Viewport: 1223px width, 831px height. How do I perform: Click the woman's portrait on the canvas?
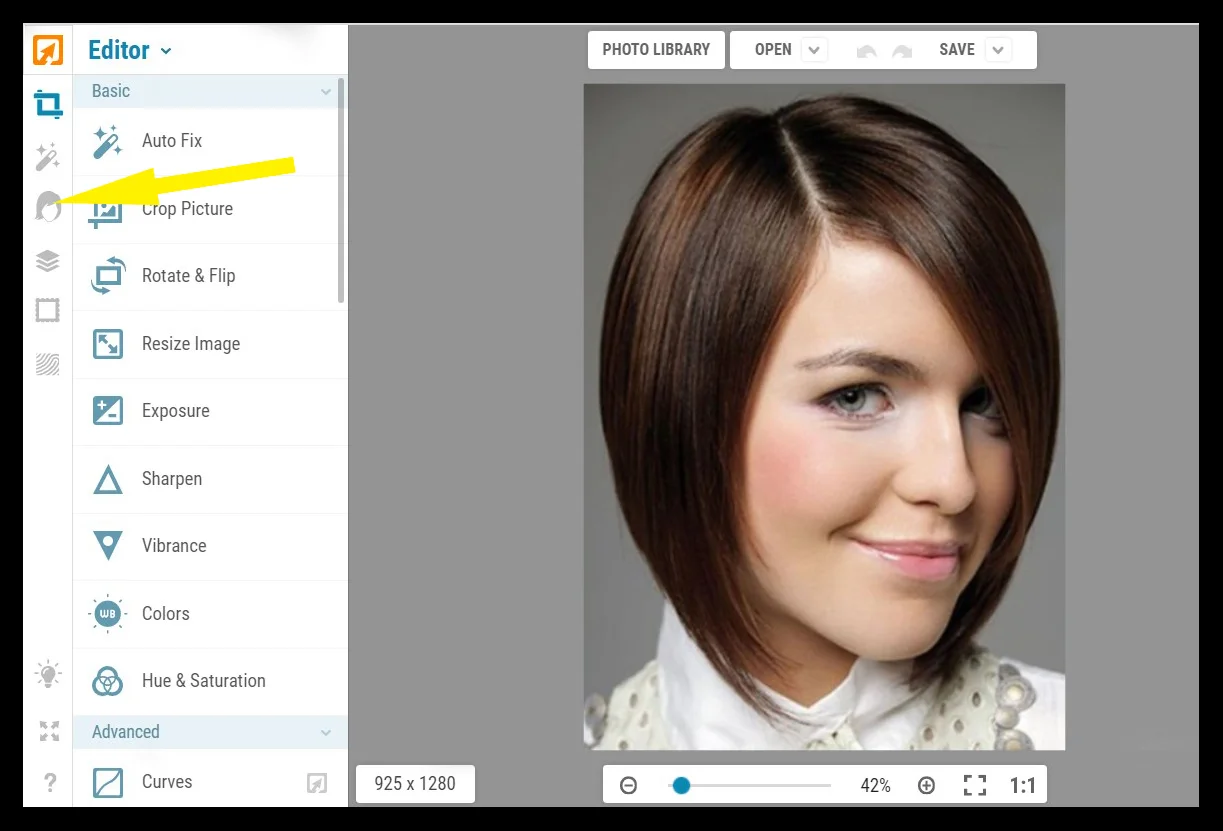[x=824, y=417]
